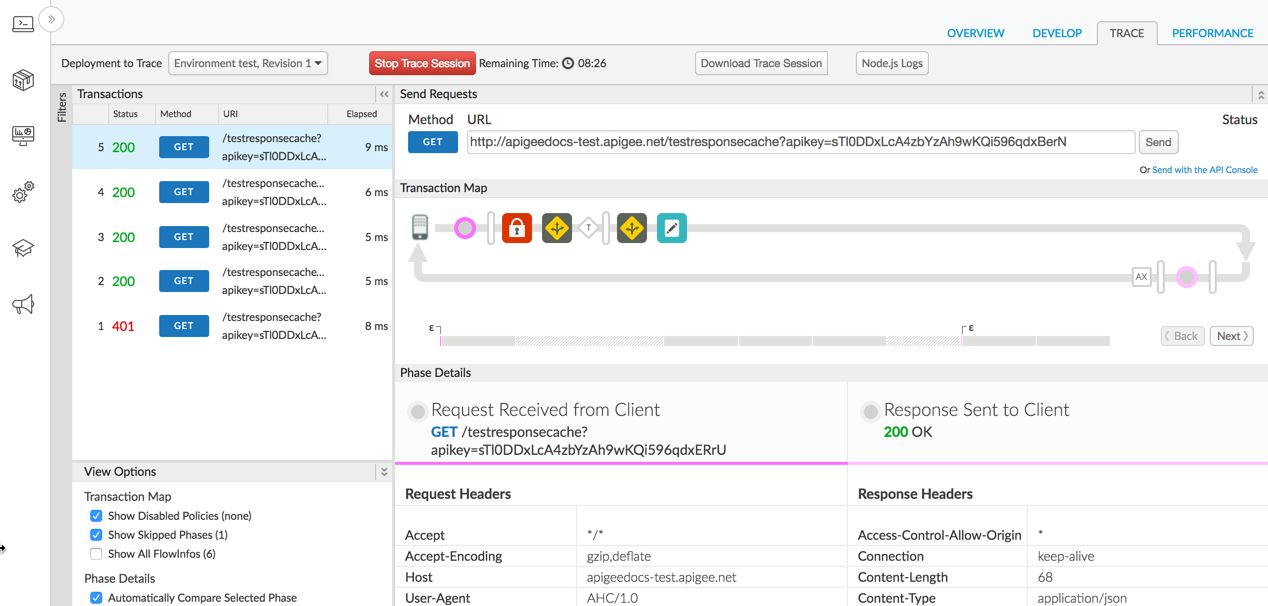1268x606 pixels.
Task: Open the analytics dashboard icon in left sidebar
Action: (22, 136)
